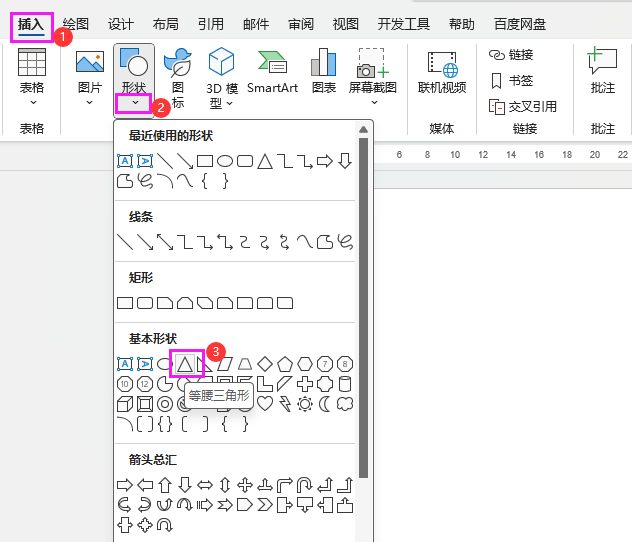Viewport: 632px width, 542px height.
Task: Pick the diamond shape in 基本形状
Action: coord(265,364)
